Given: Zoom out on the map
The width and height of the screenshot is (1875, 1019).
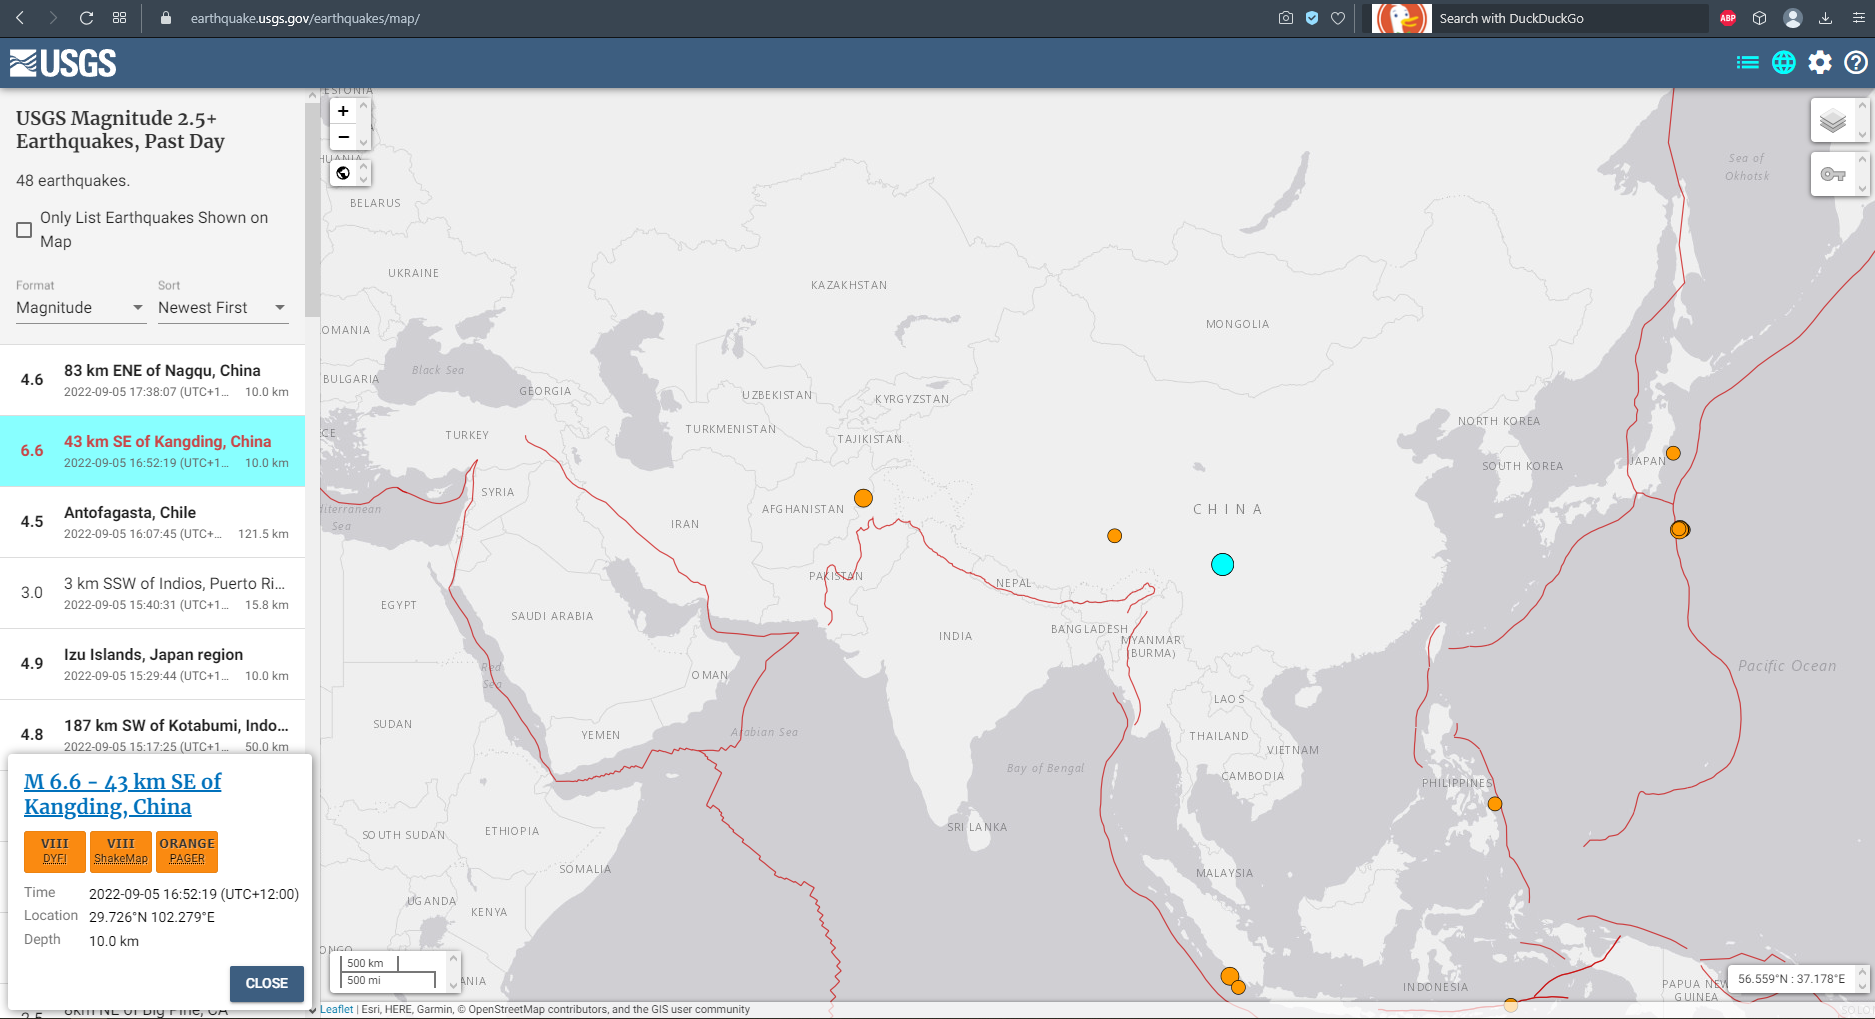Looking at the screenshot, I should coord(343,137).
